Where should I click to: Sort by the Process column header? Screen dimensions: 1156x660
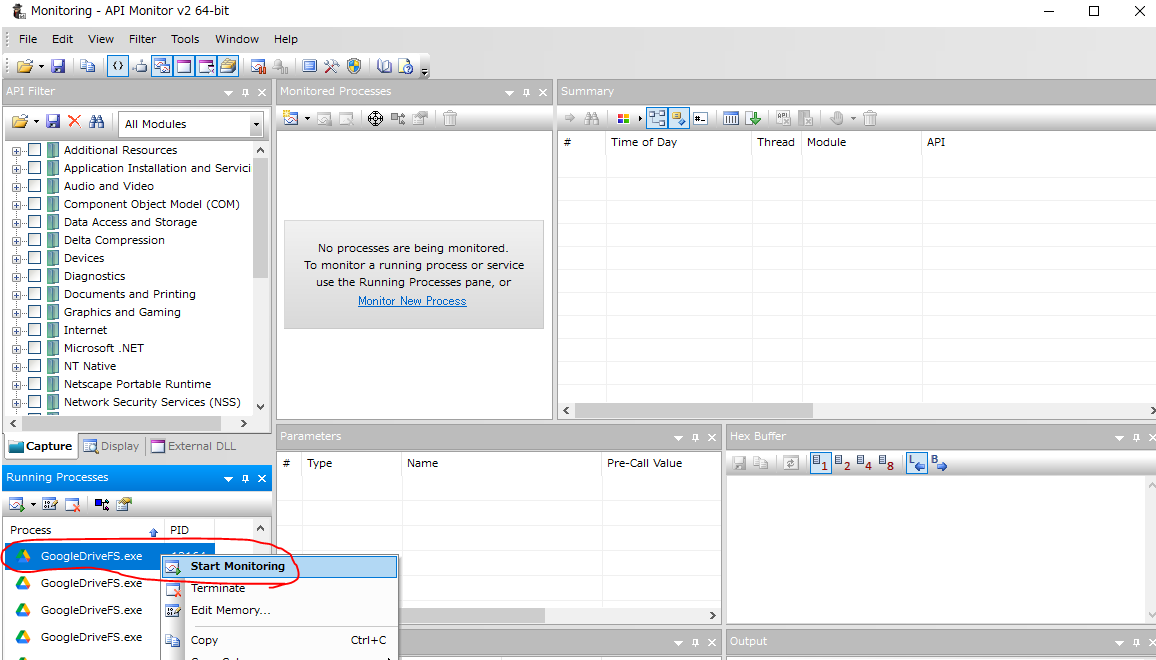pyautogui.click(x=84, y=530)
